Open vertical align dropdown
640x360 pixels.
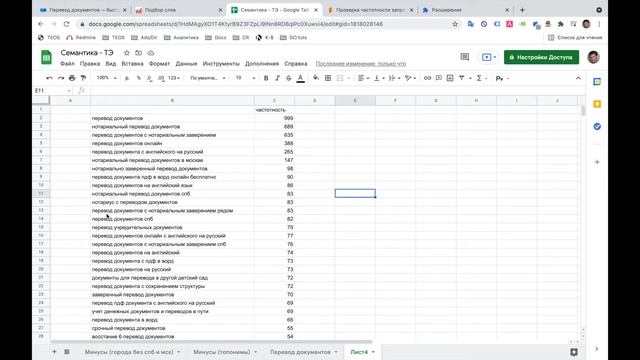point(379,78)
